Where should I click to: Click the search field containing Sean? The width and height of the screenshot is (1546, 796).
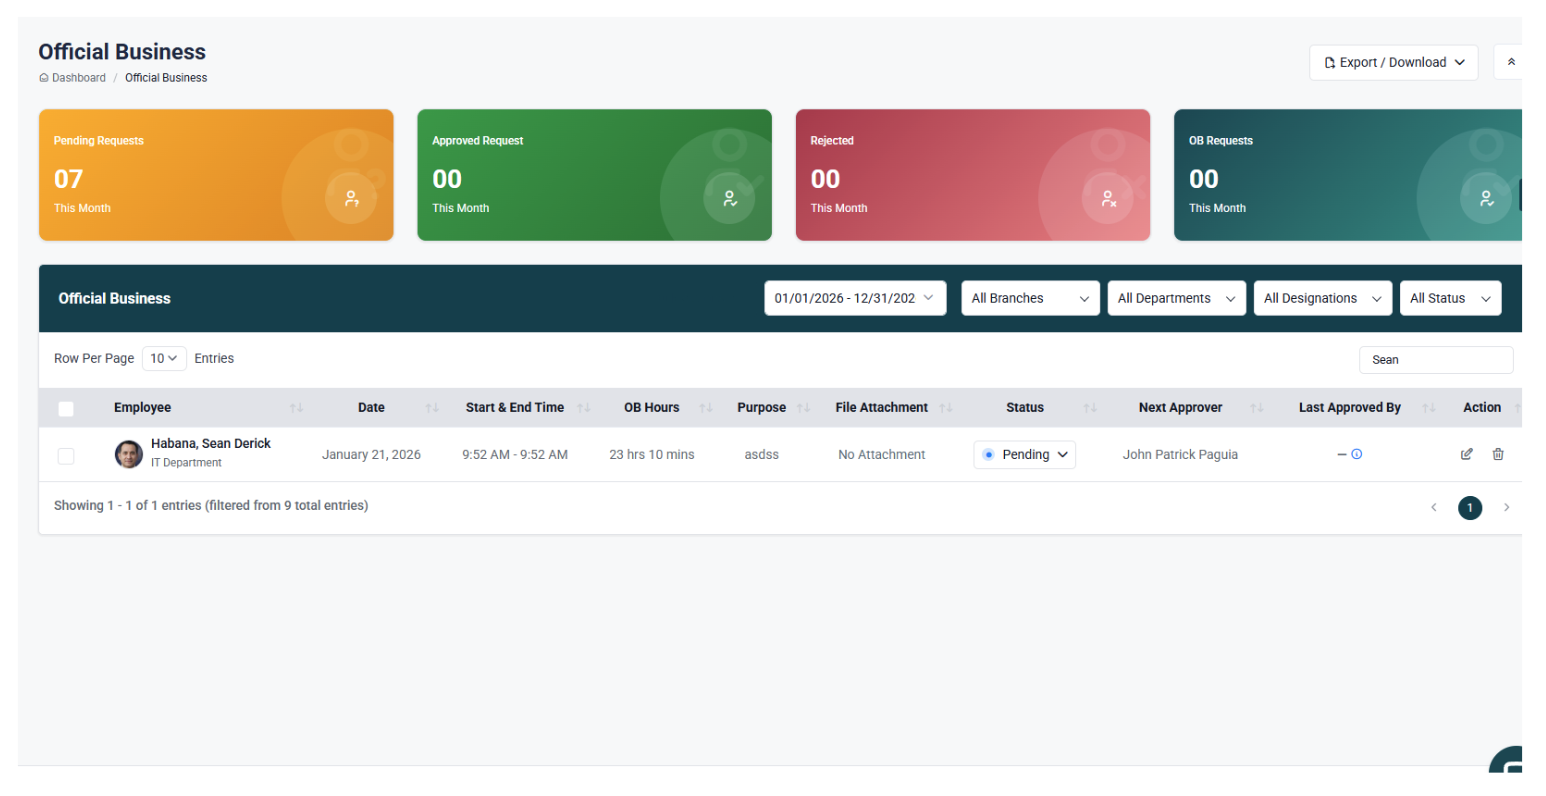click(1435, 360)
